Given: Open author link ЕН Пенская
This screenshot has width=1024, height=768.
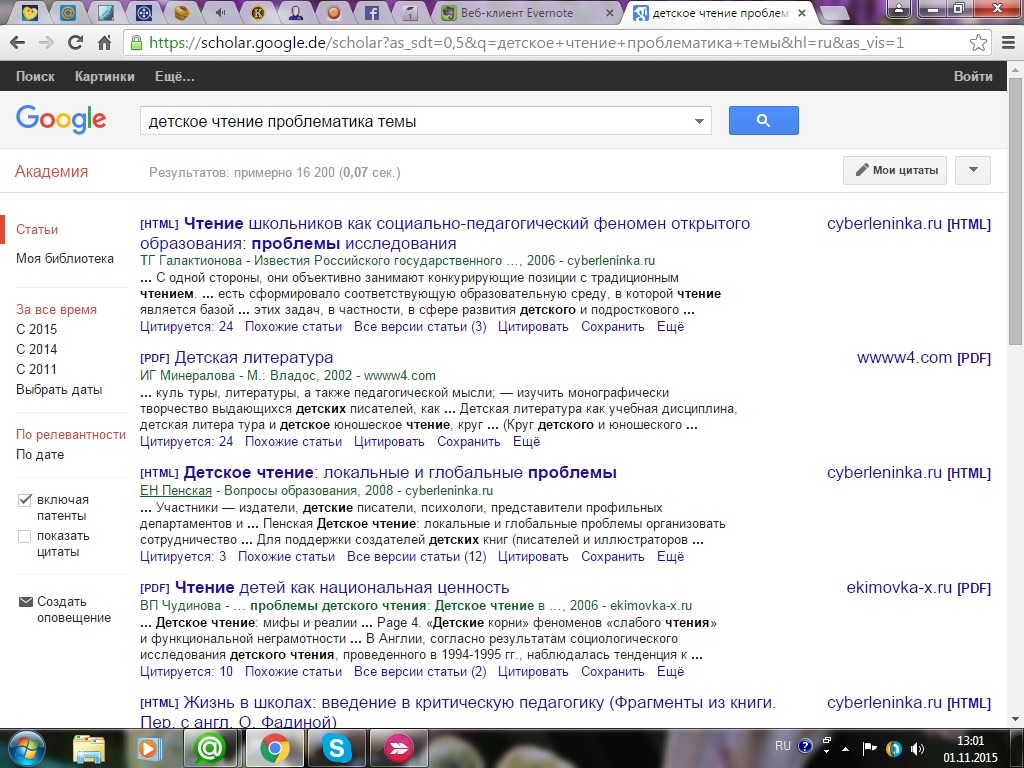Looking at the screenshot, I should click(176, 490).
